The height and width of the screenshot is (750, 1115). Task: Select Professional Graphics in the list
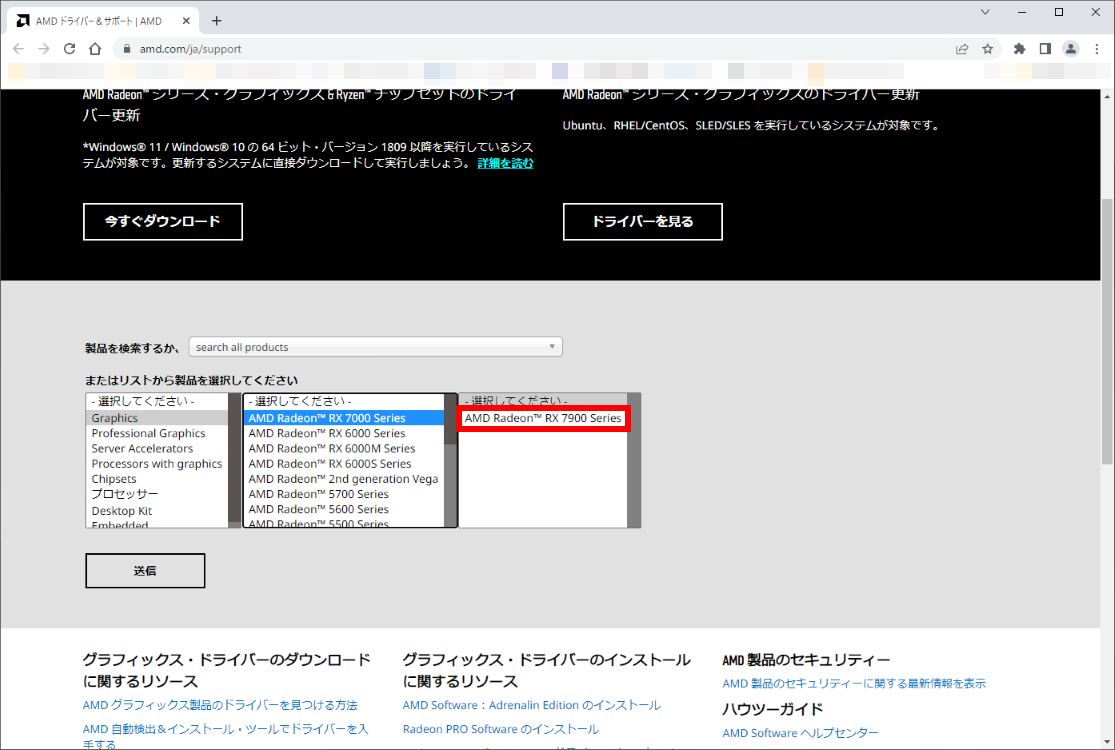point(157,433)
